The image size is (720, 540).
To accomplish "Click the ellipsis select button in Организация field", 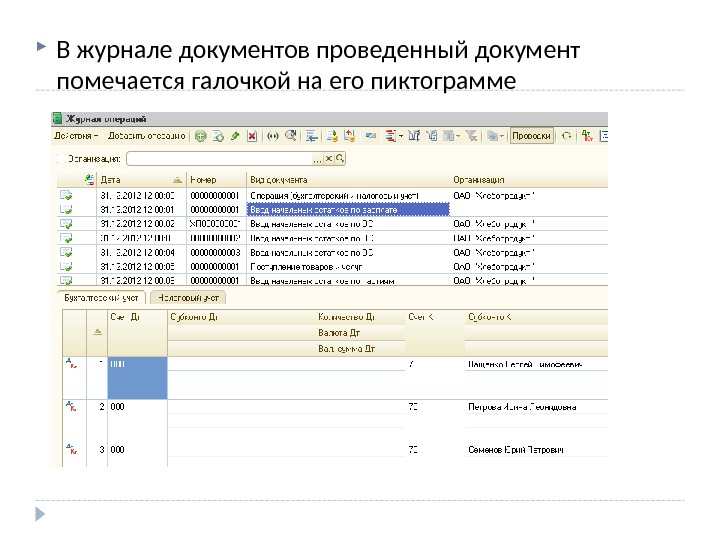I will (317, 159).
